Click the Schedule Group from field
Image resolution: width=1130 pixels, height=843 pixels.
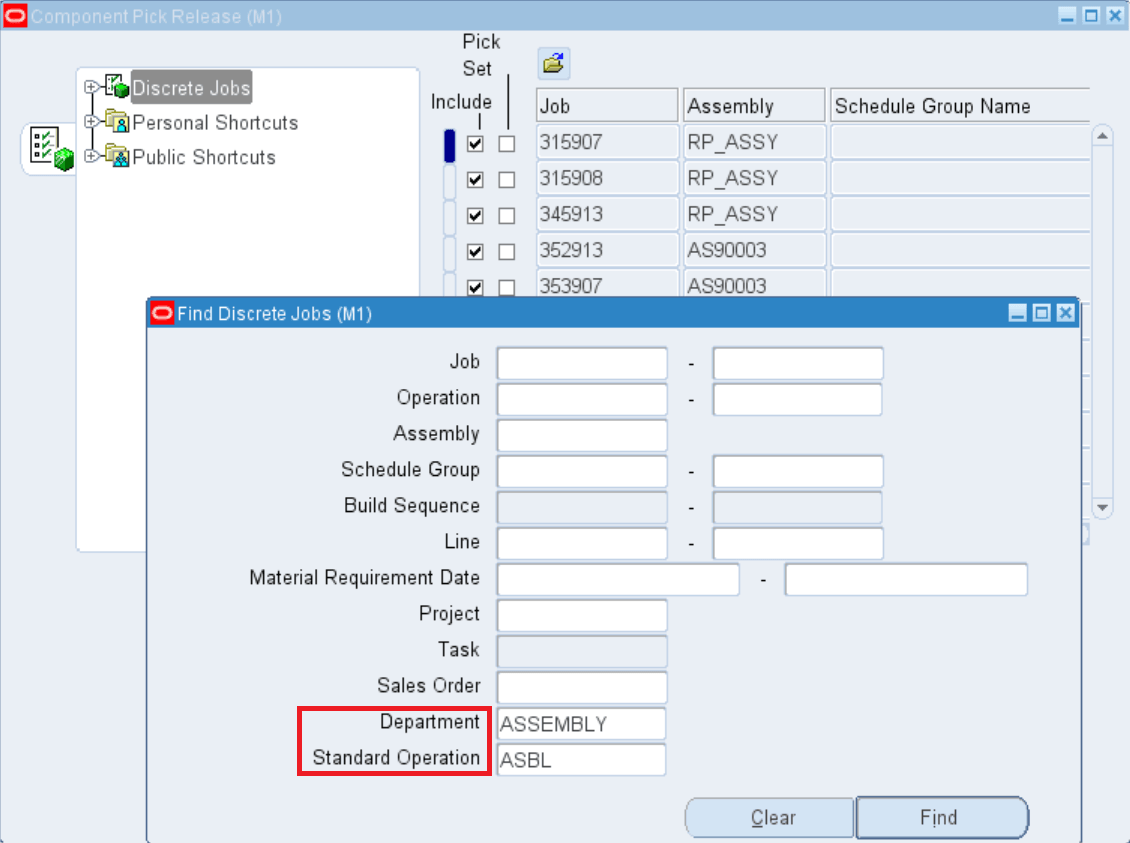click(x=582, y=471)
